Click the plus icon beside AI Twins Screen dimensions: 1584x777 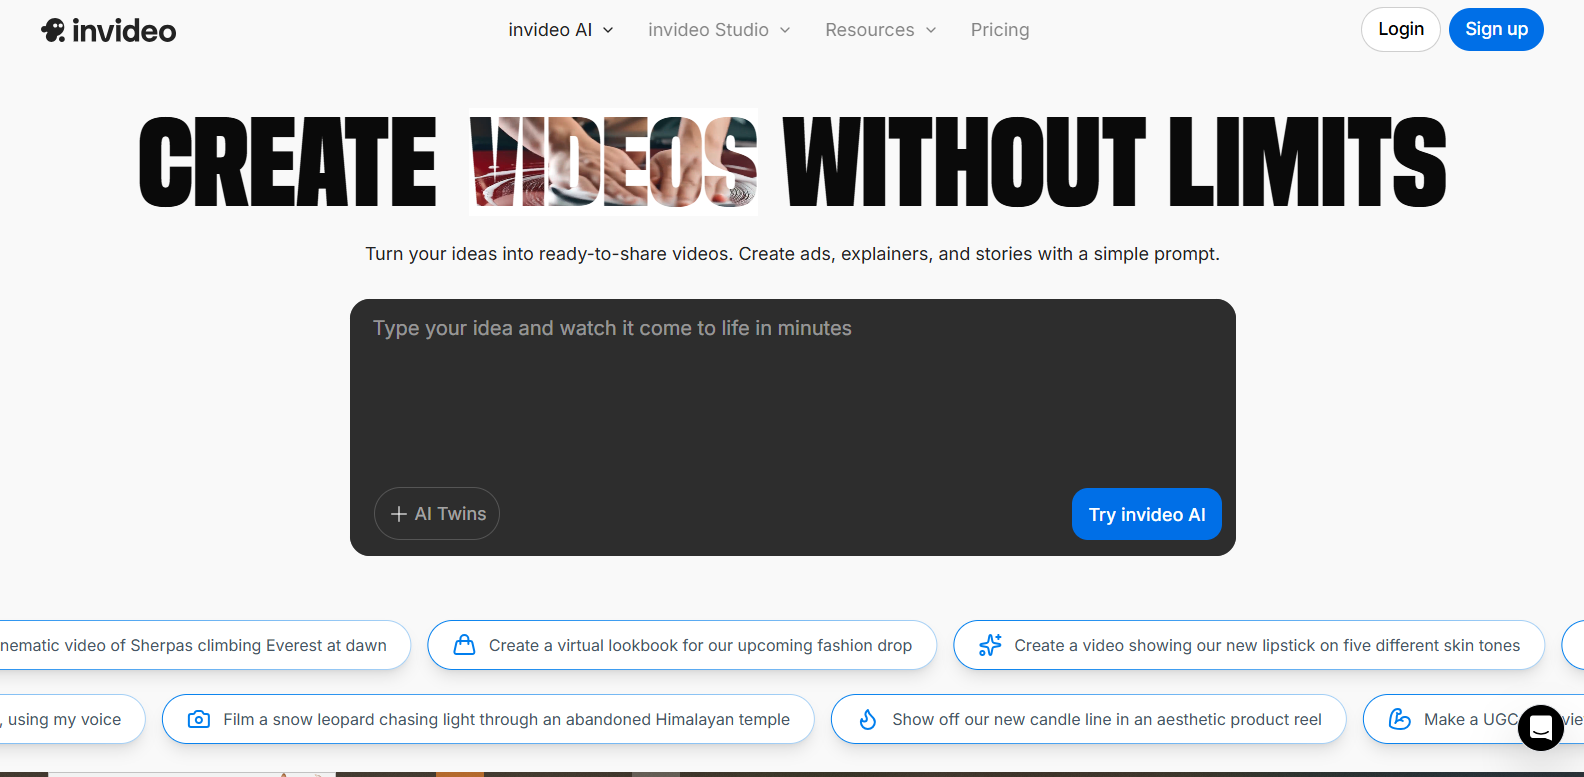point(399,514)
